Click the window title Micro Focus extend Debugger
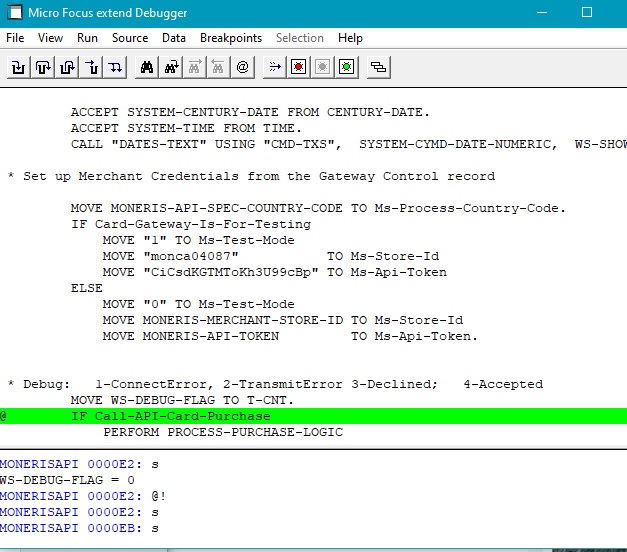This screenshot has height=552, width=627. point(108,13)
